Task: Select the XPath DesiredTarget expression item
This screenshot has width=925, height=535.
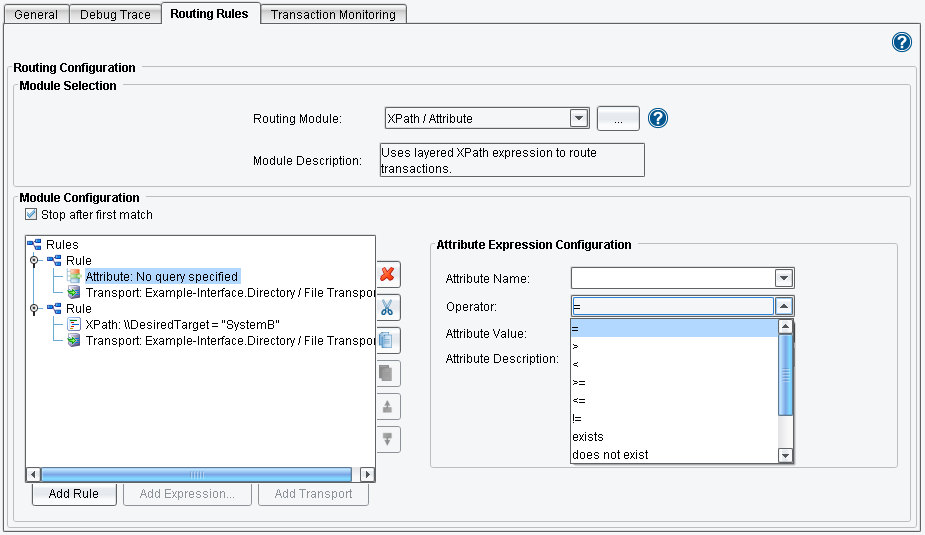Action: point(182,325)
